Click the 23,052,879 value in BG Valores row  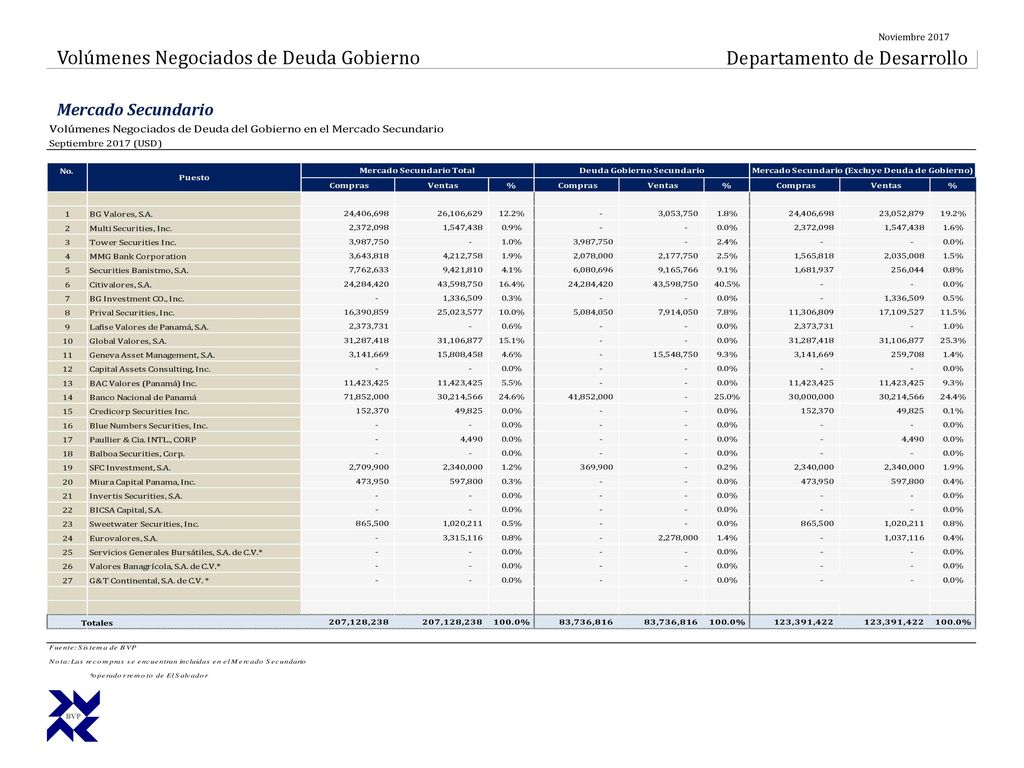pyautogui.click(x=901, y=214)
